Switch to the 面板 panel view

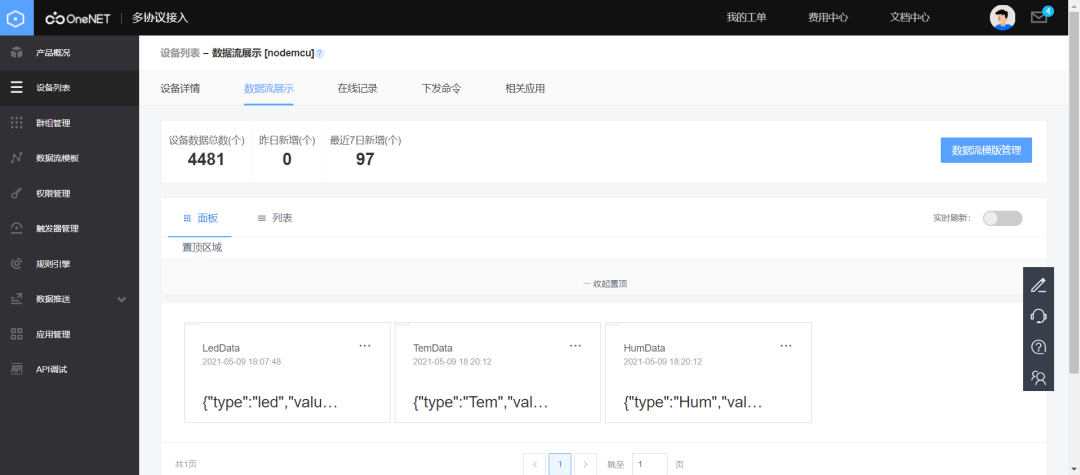[x=200, y=218]
